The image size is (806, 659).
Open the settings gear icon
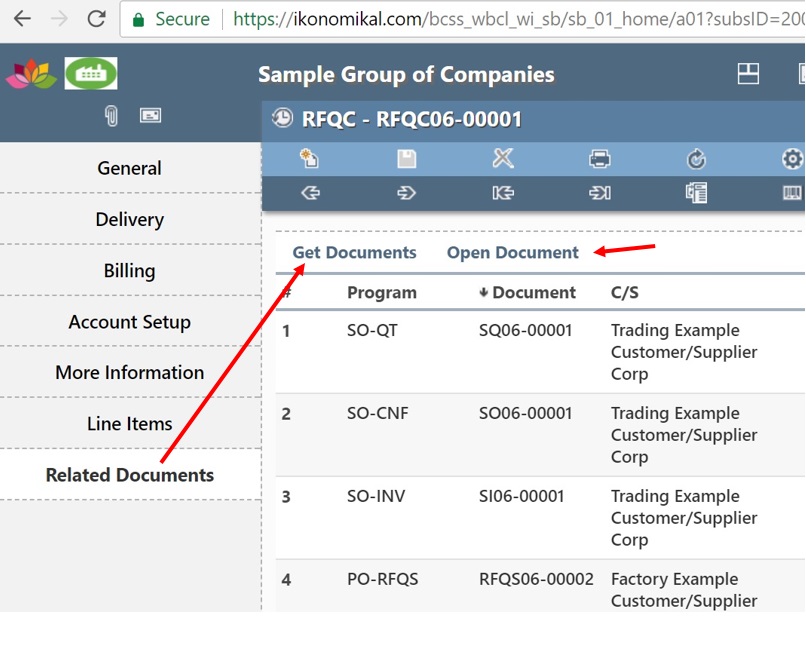click(x=792, y=159)
